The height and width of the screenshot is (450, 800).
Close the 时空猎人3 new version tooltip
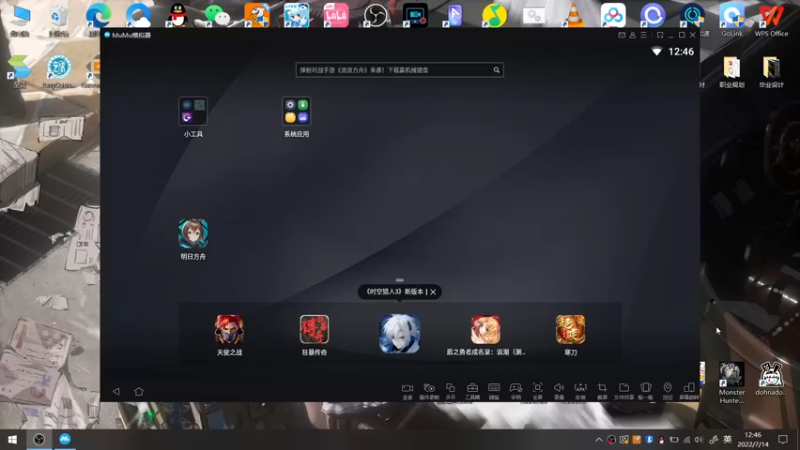[x=433, y=292]
